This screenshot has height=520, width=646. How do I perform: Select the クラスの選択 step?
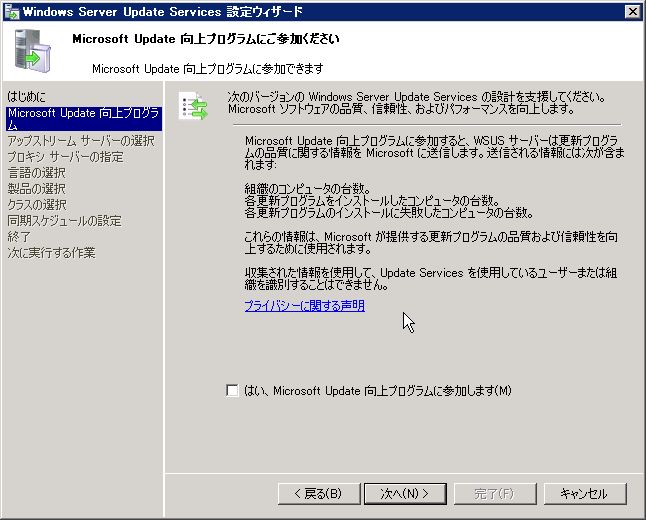point(37,205)
